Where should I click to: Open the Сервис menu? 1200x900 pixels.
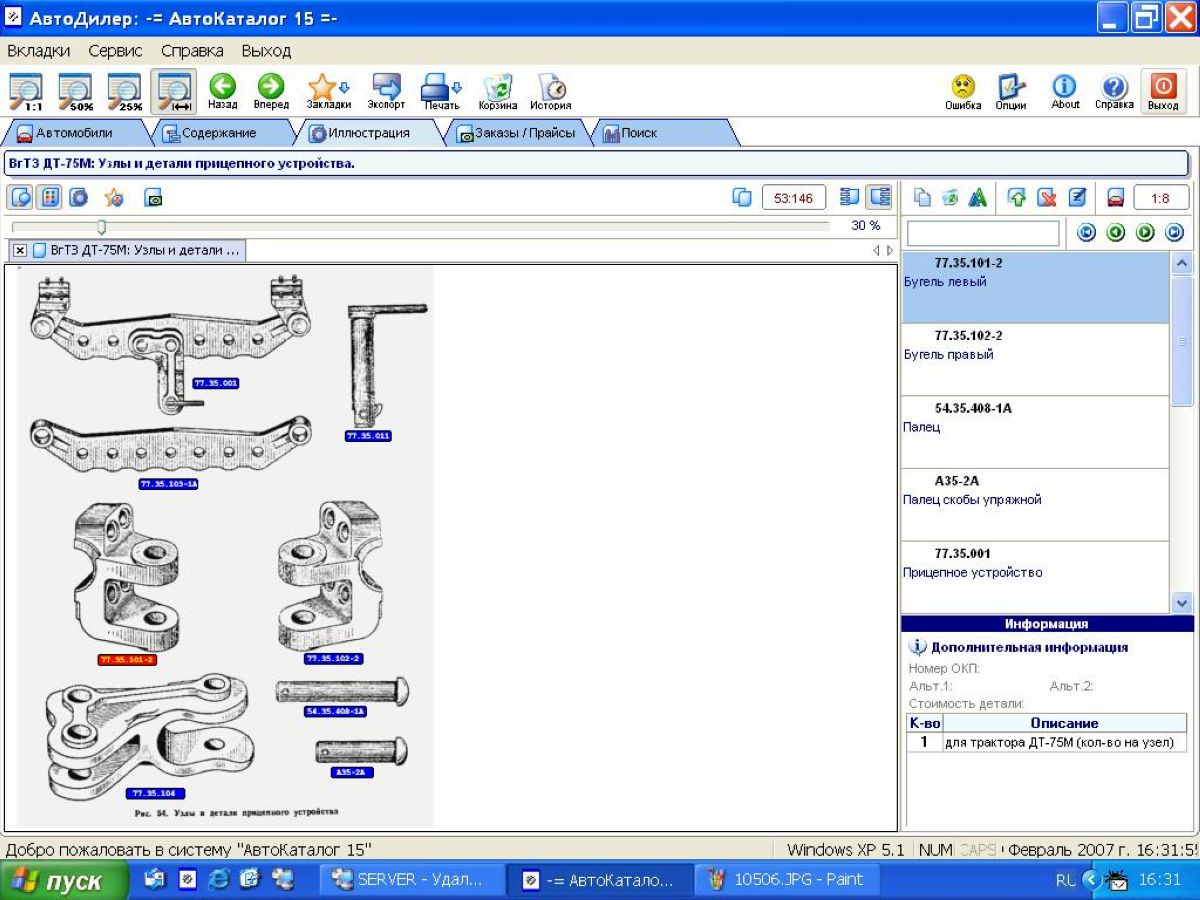click(x=115, y=50)
